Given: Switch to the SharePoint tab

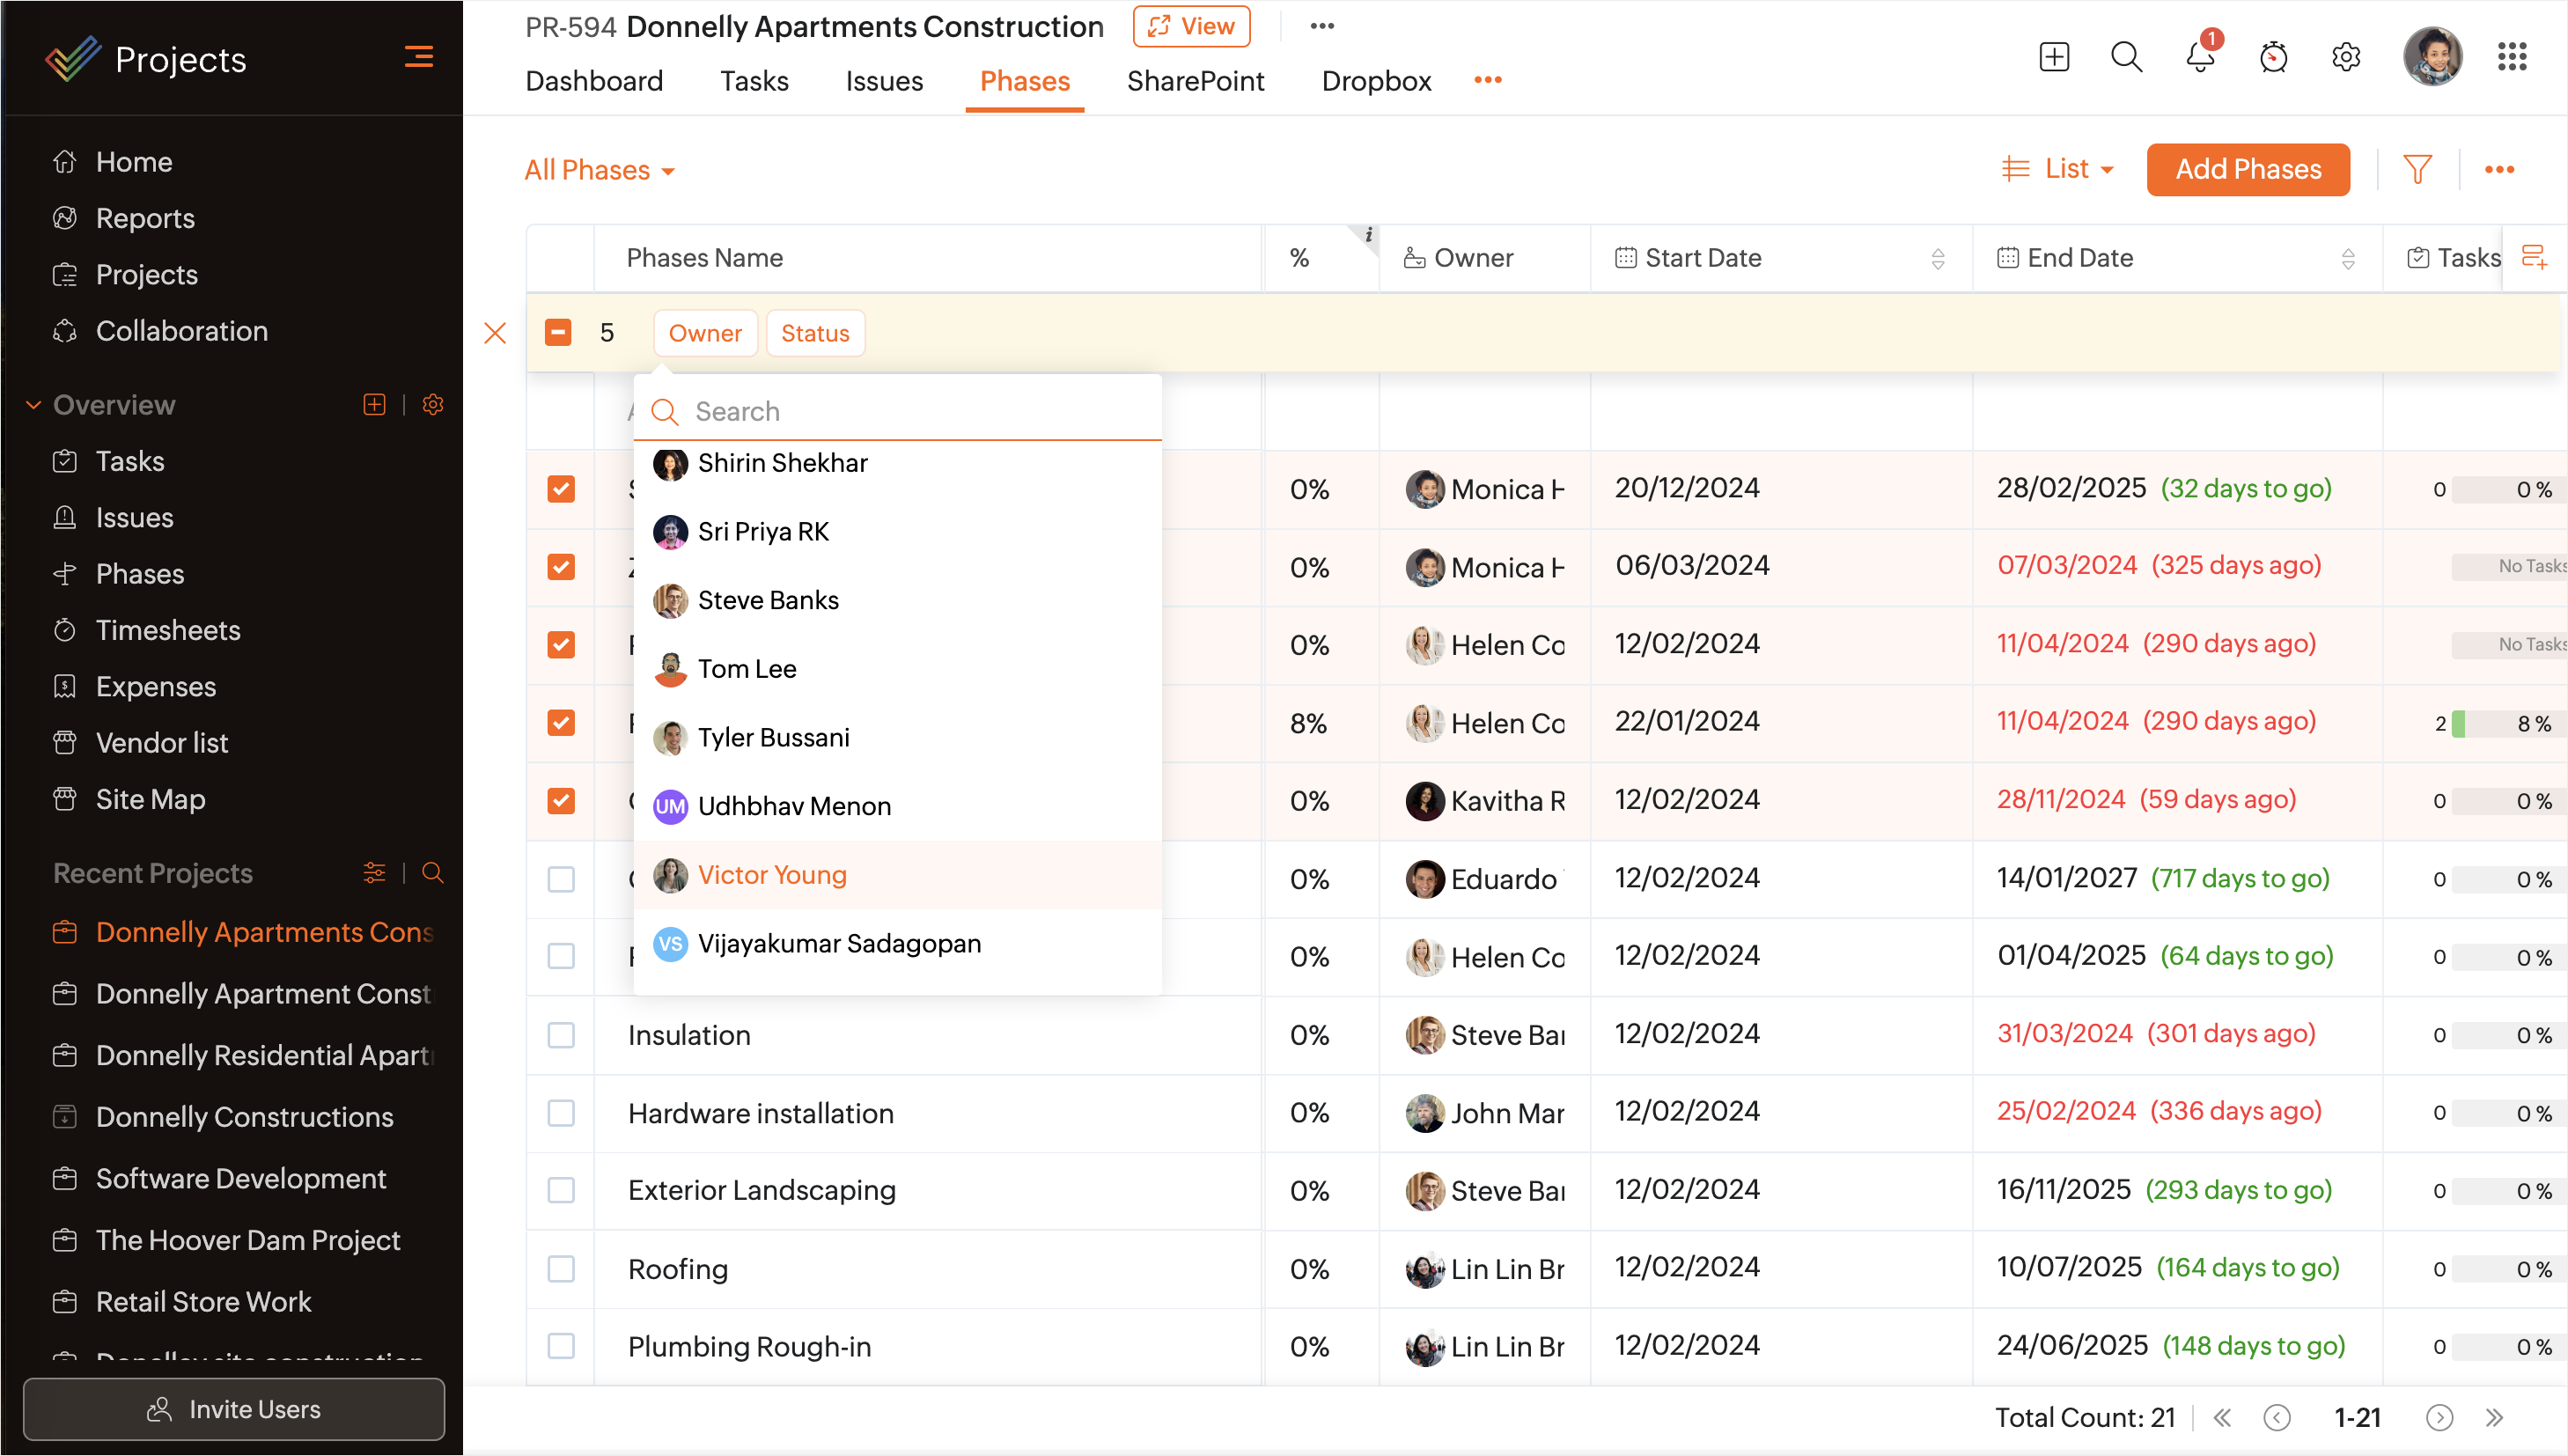Looking at the screenshot, I should (x=1195, y=81).
